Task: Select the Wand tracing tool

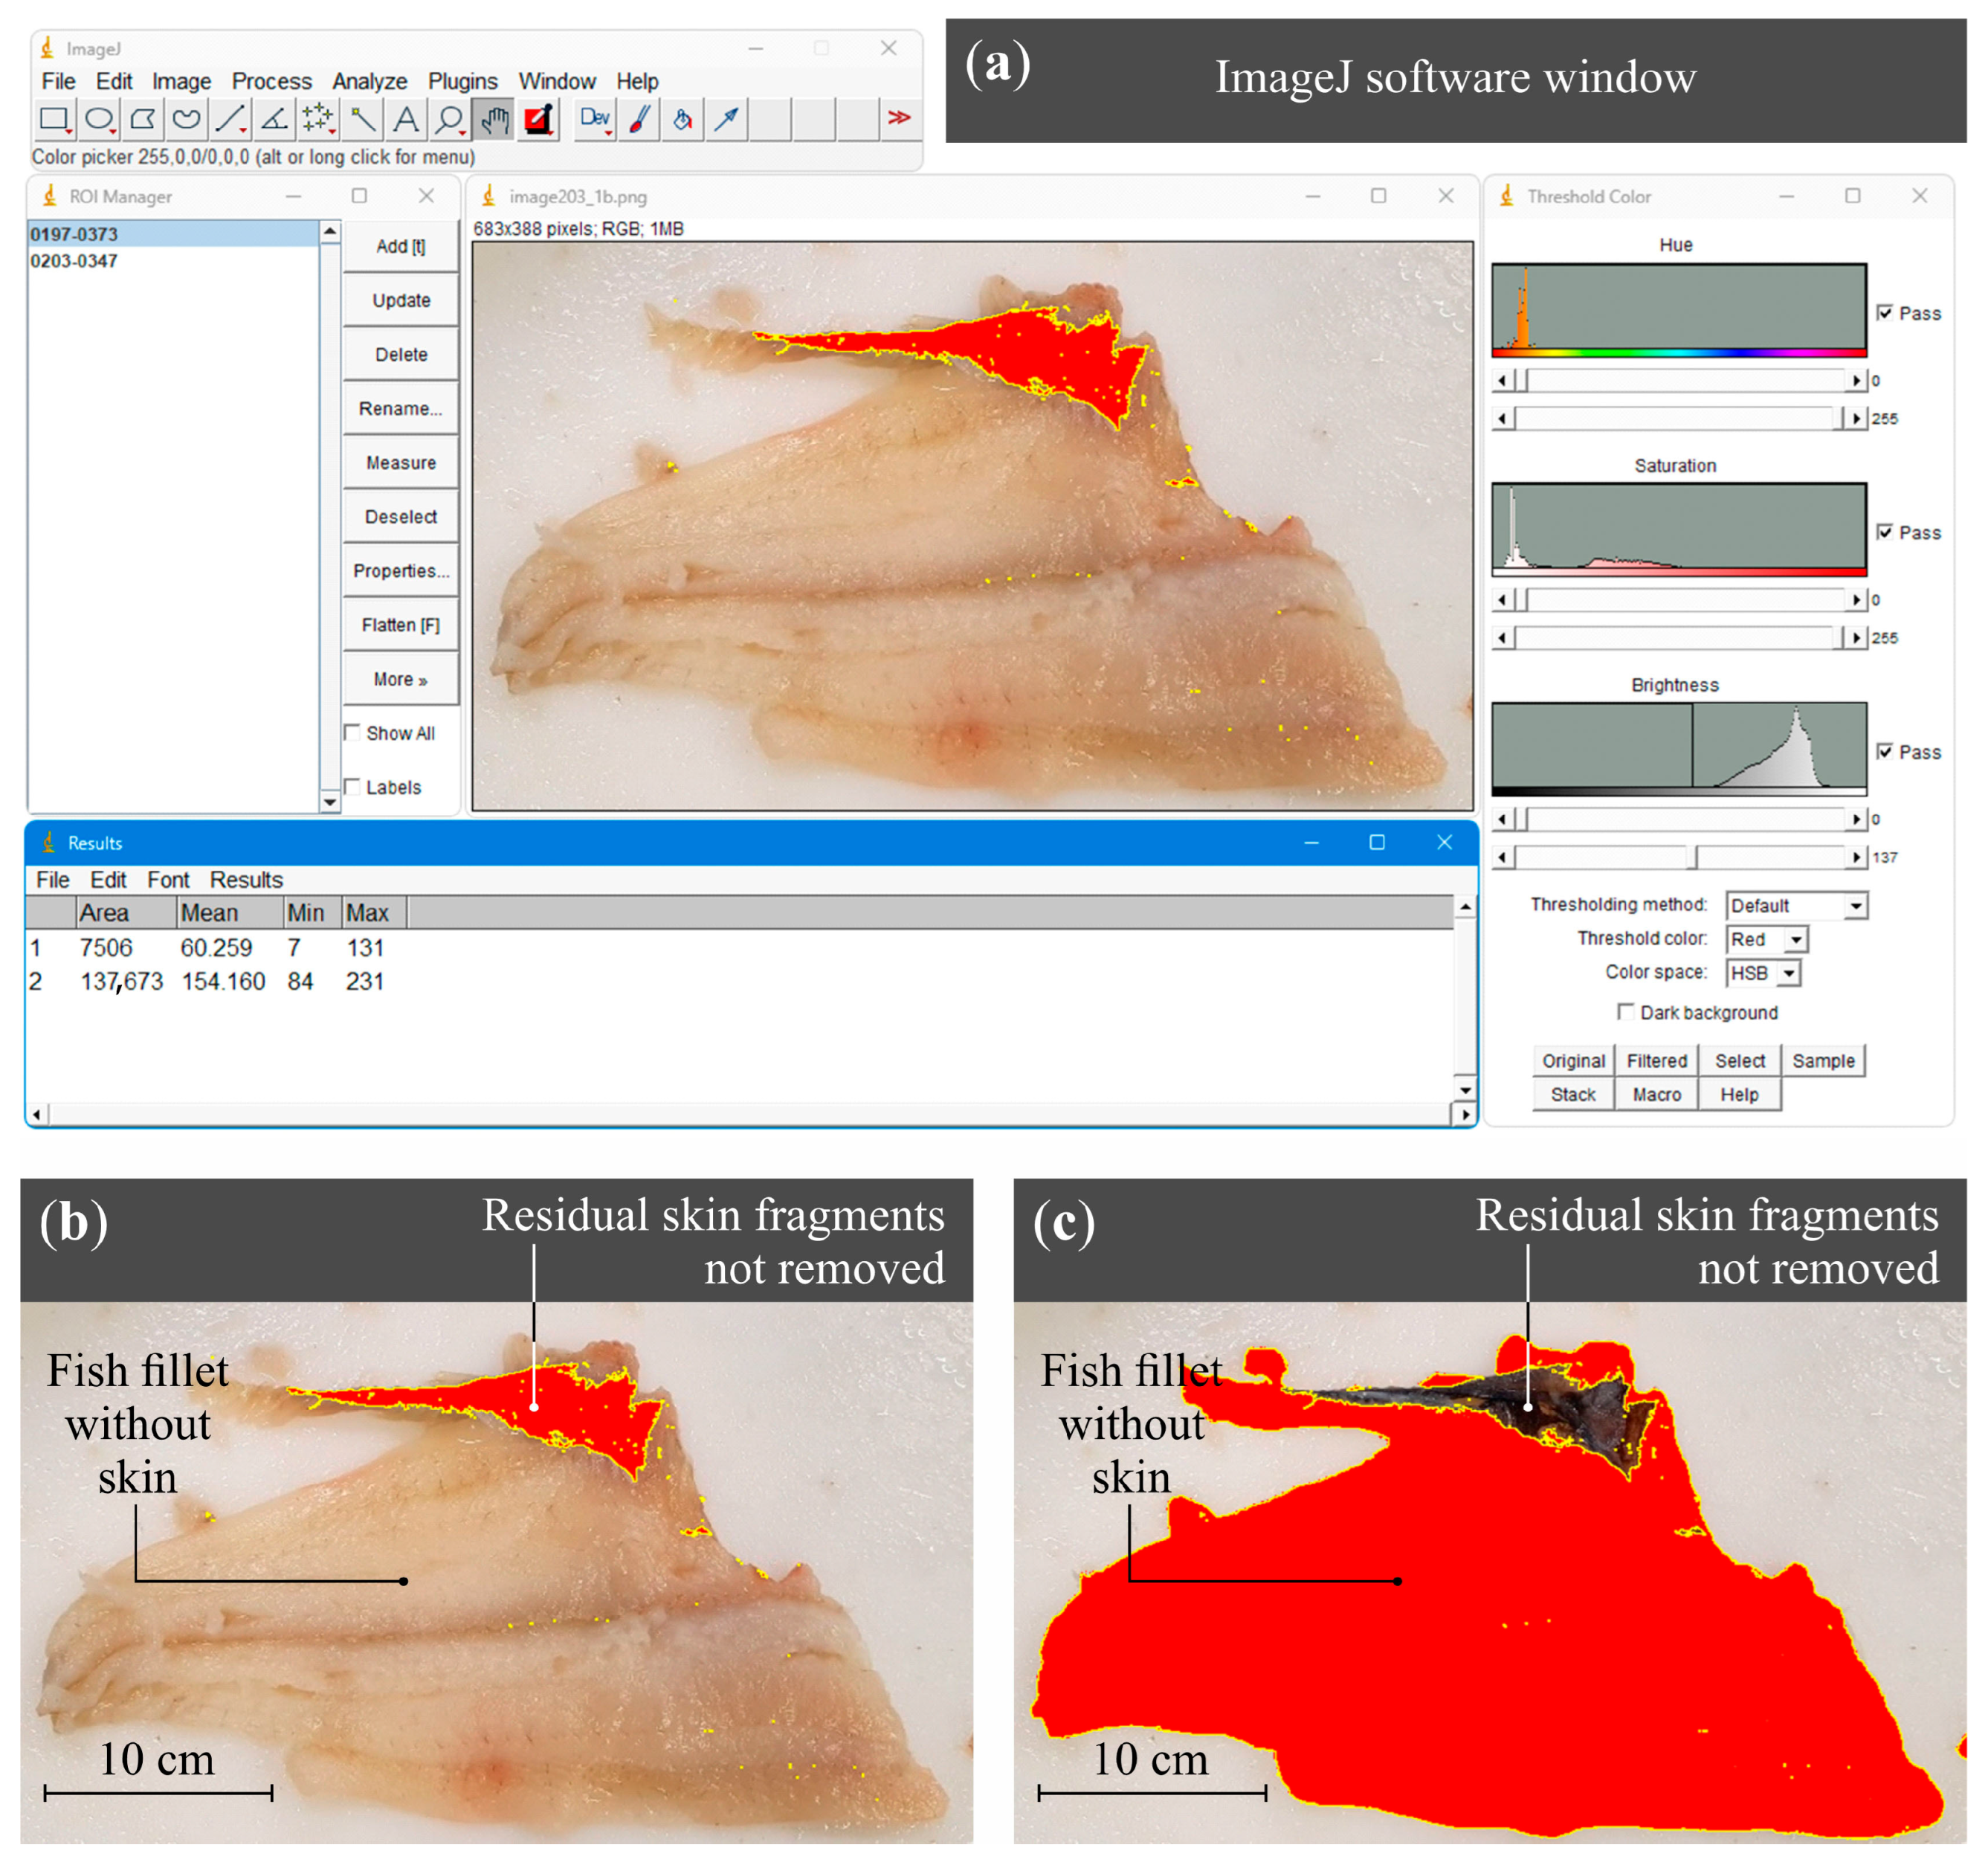Action: click(362, 120)
